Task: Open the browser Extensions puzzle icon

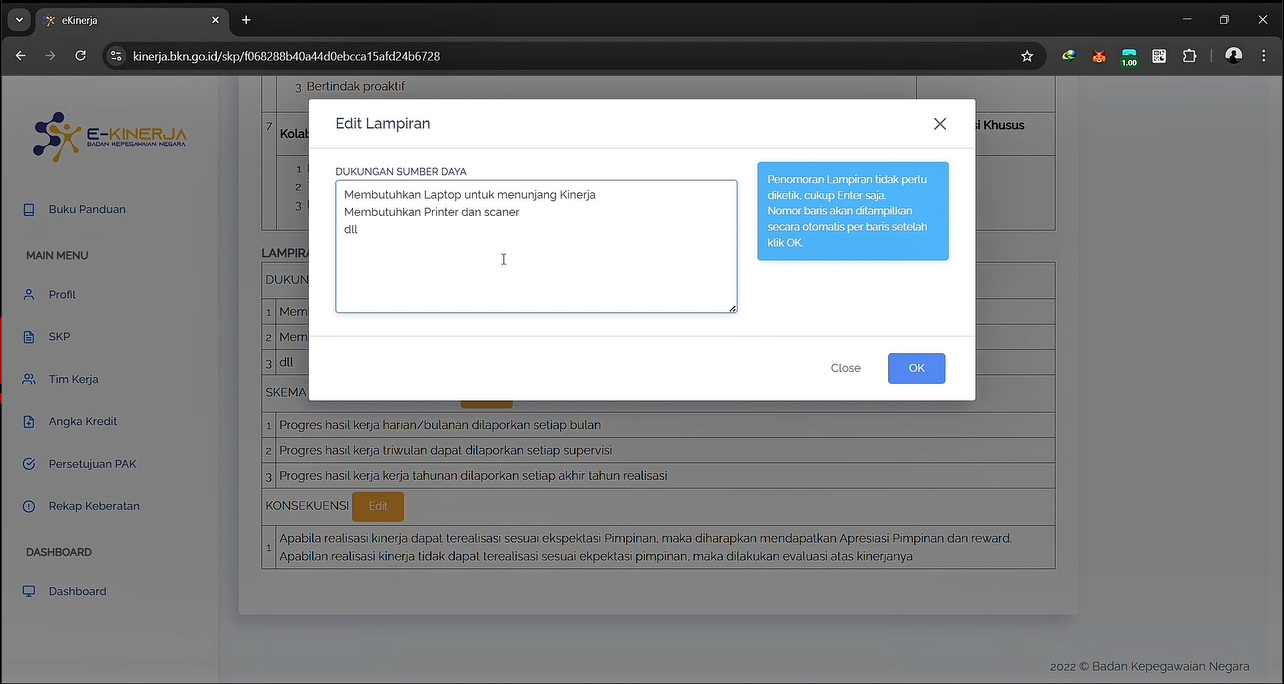Action: pos(1189,56)
